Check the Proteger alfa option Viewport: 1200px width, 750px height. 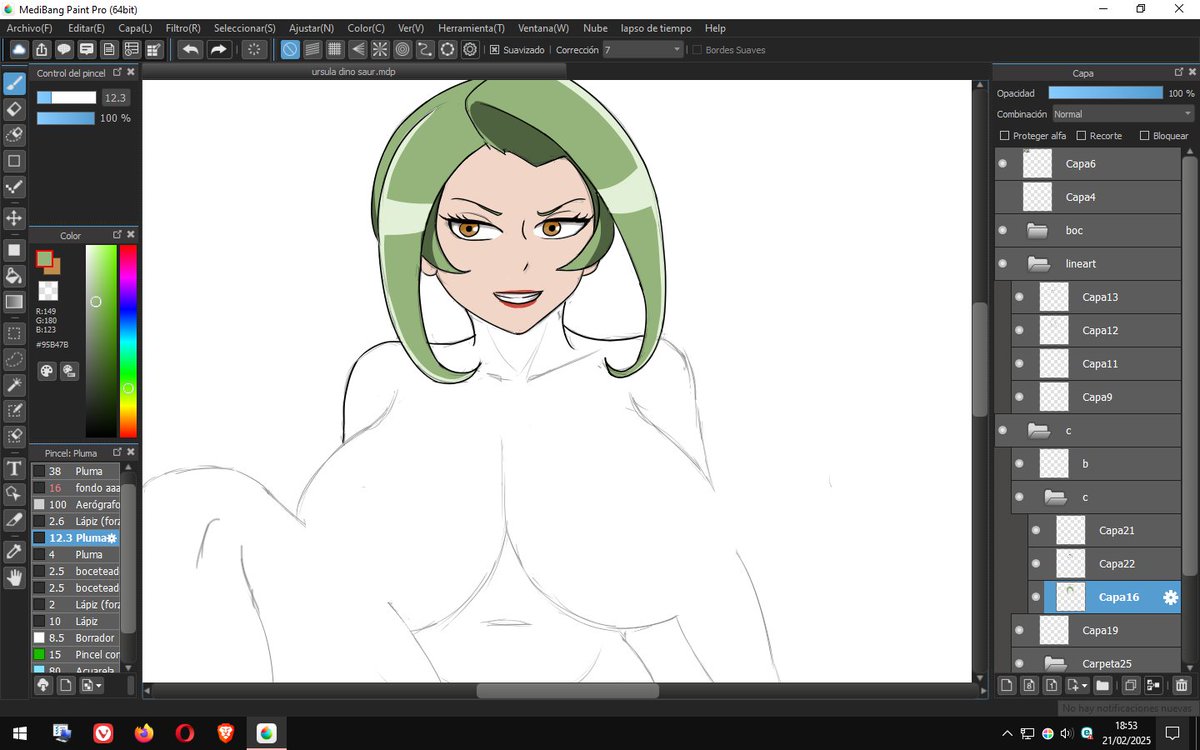pos(1005,135)
